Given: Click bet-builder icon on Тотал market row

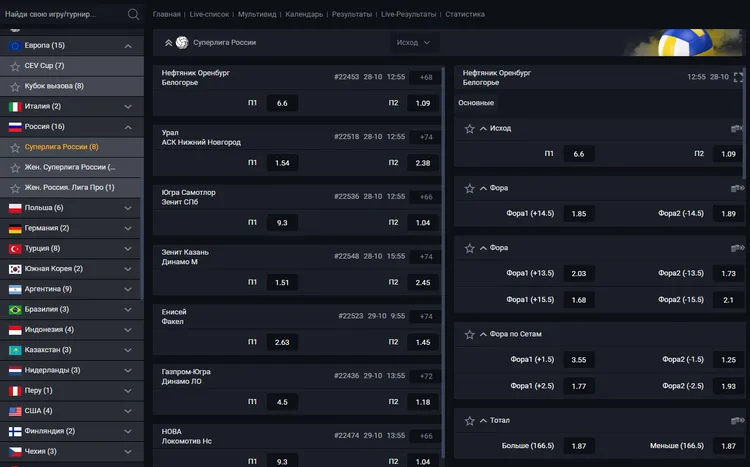Looking at the screenshot, I should 738,421.
